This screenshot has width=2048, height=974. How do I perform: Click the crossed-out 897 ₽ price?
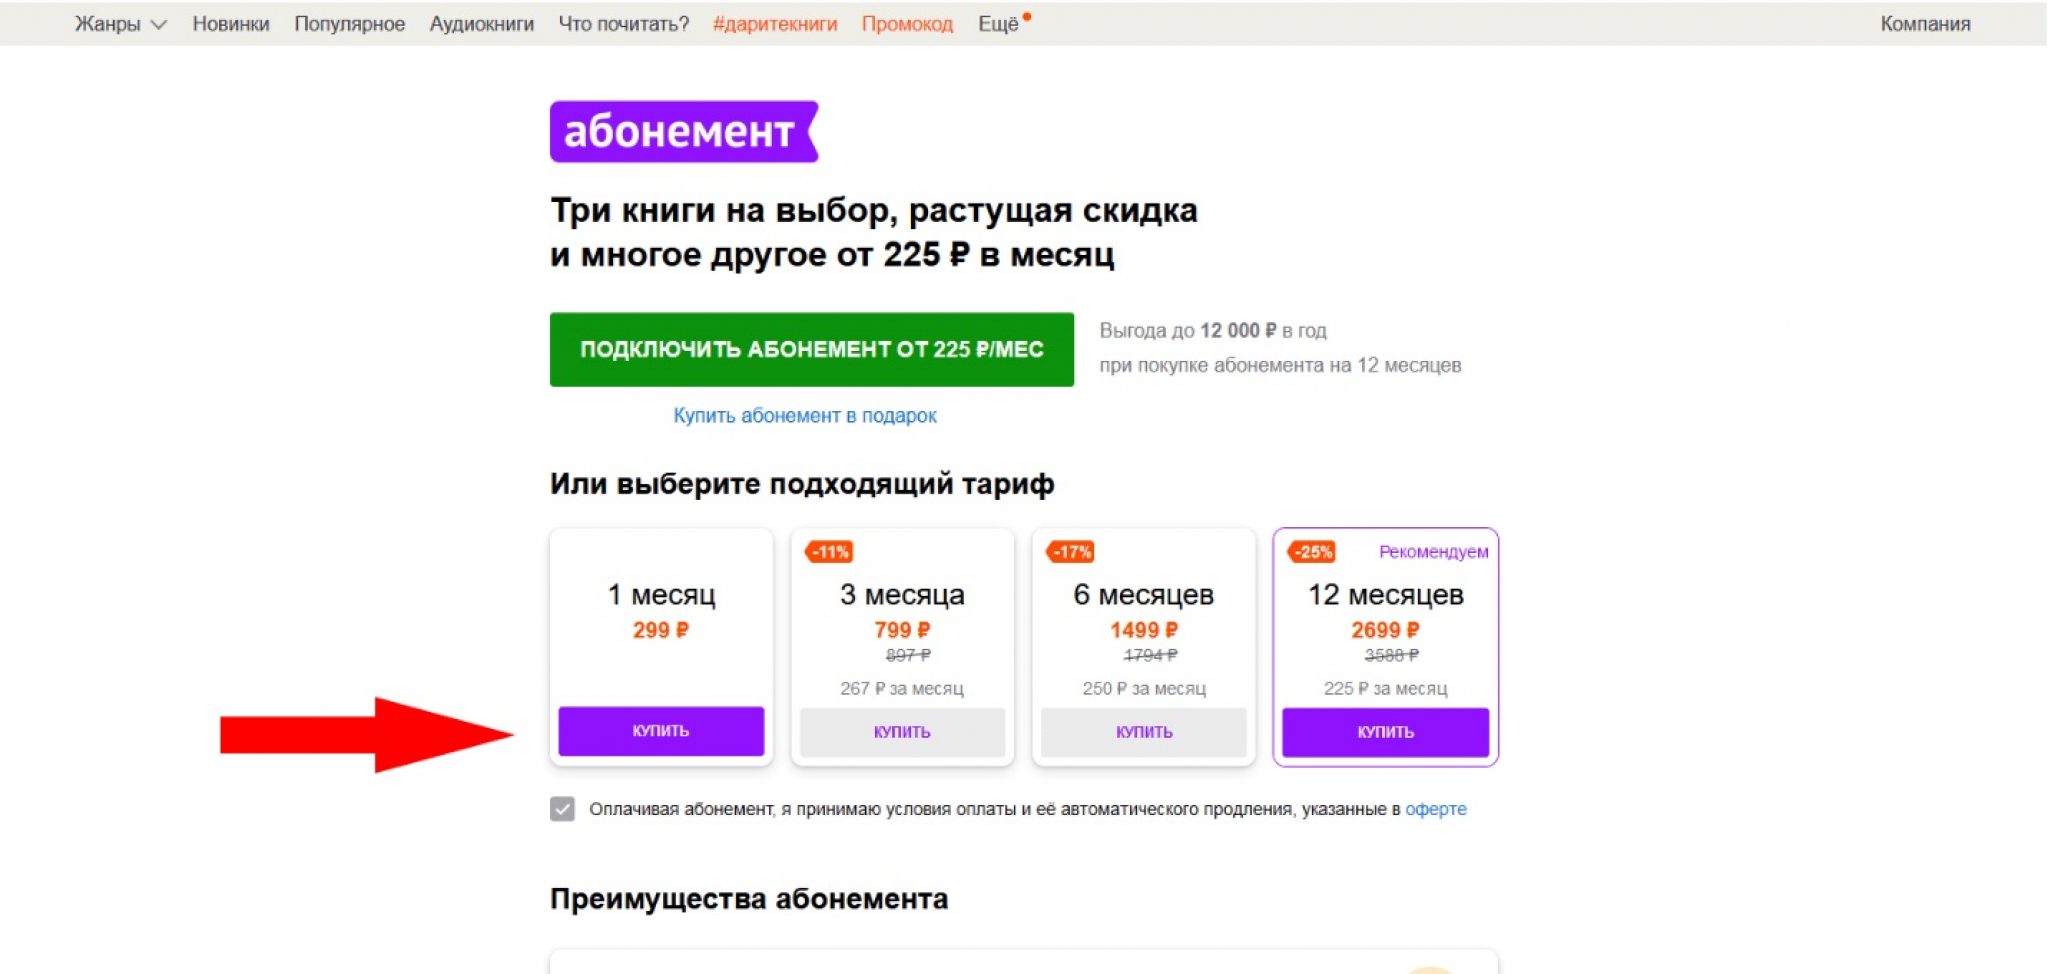tap(908, 655)
